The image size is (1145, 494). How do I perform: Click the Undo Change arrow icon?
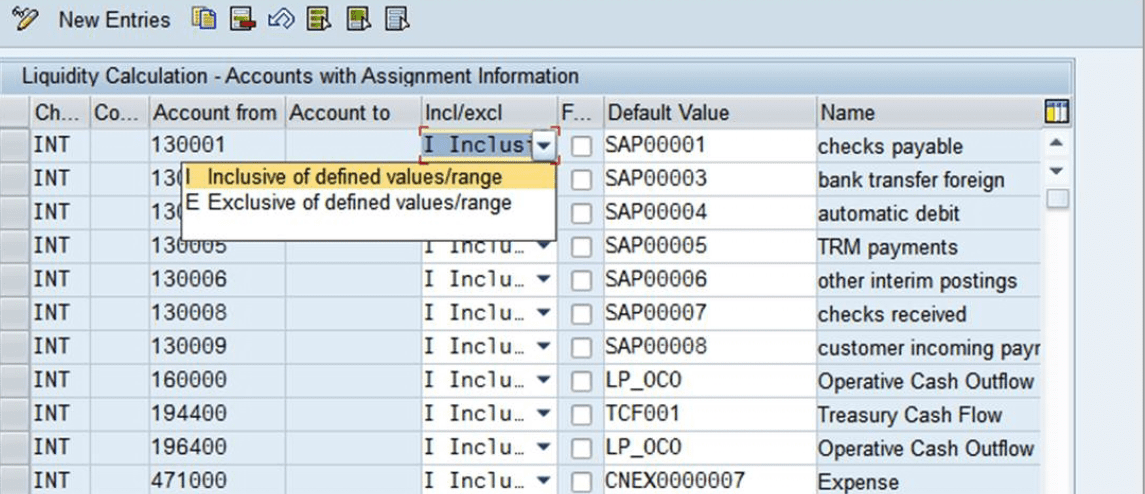280,19
